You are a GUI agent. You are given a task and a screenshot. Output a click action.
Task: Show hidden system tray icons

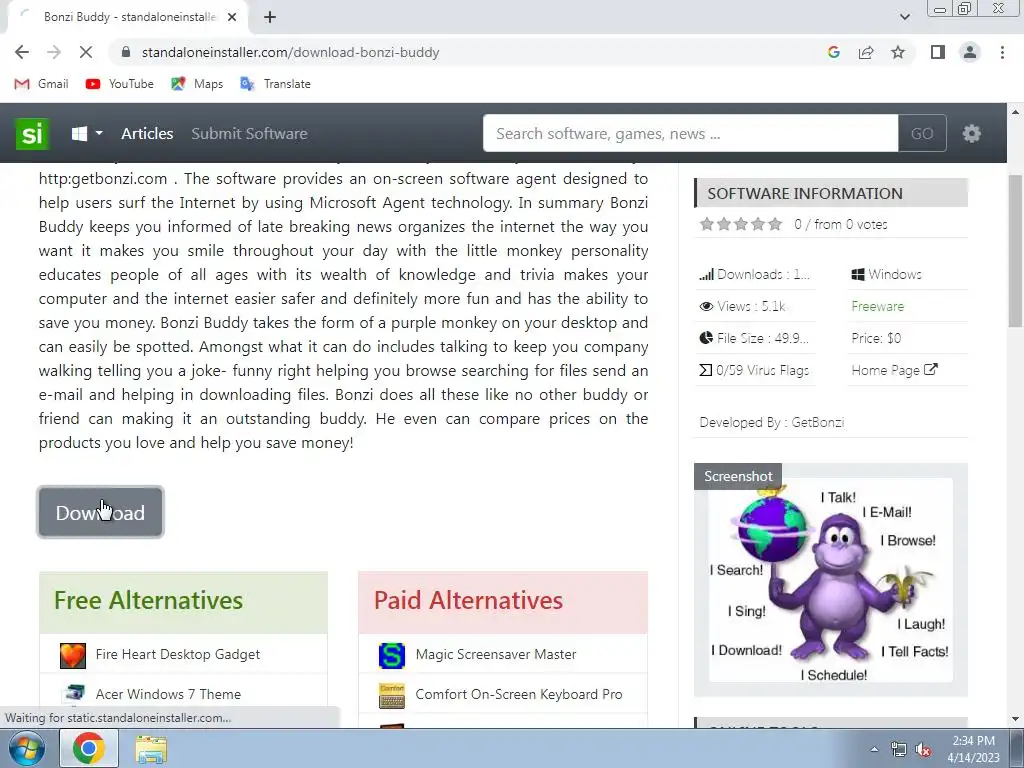click(x=874, y=749)
